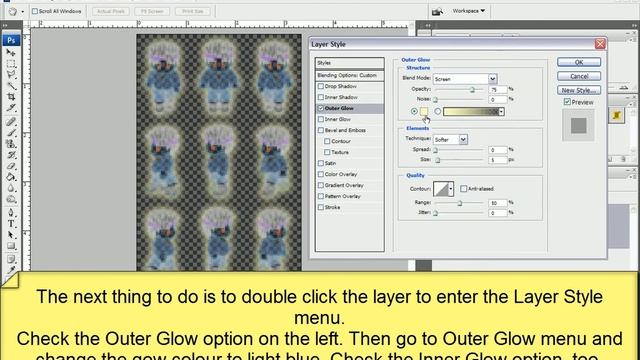Click the Fit Screen button

coord(152,11)
